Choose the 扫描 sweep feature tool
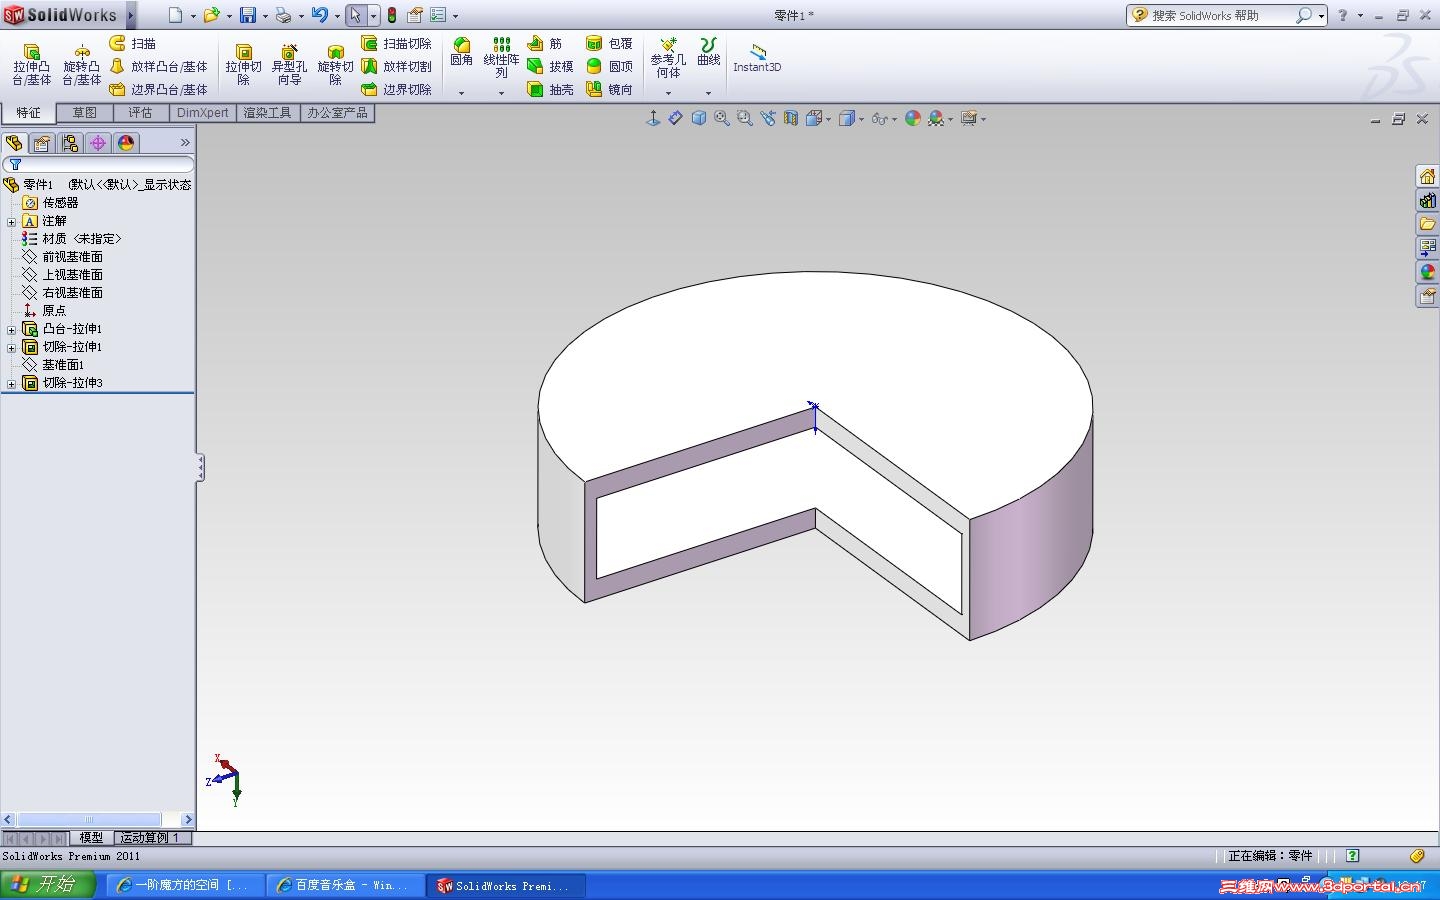 point(133,44)
